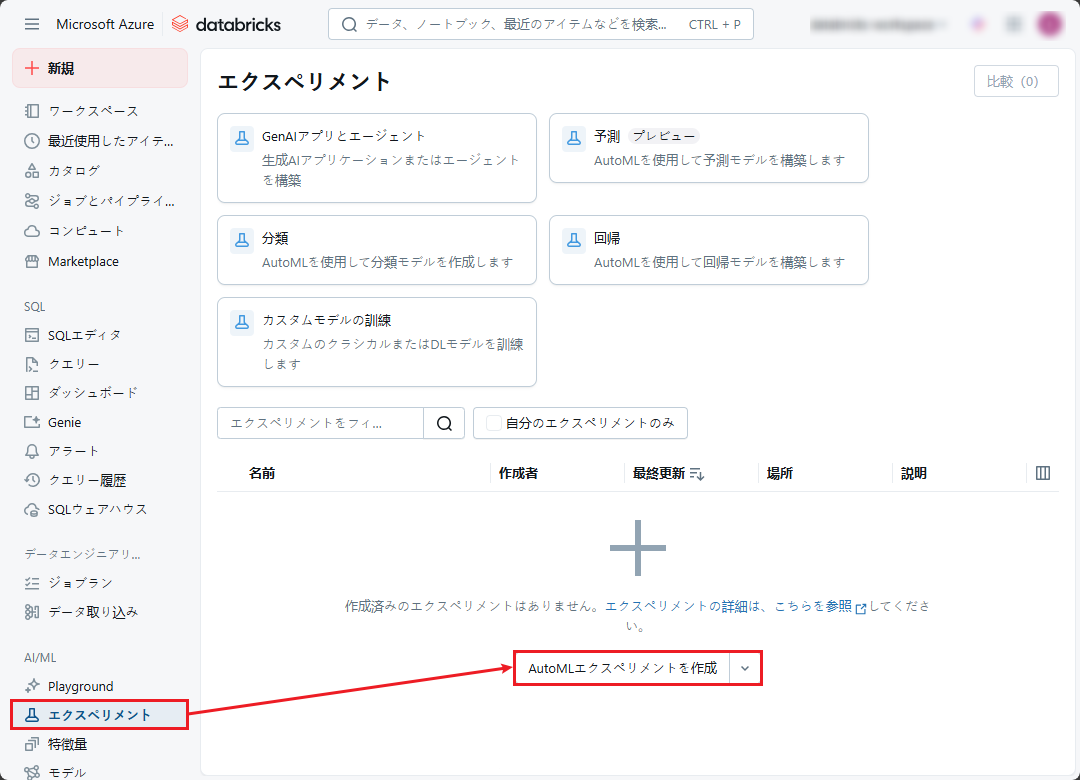Select 特徴量 in the AI/ML section
1080x780 pixels.
click(67, 744)
